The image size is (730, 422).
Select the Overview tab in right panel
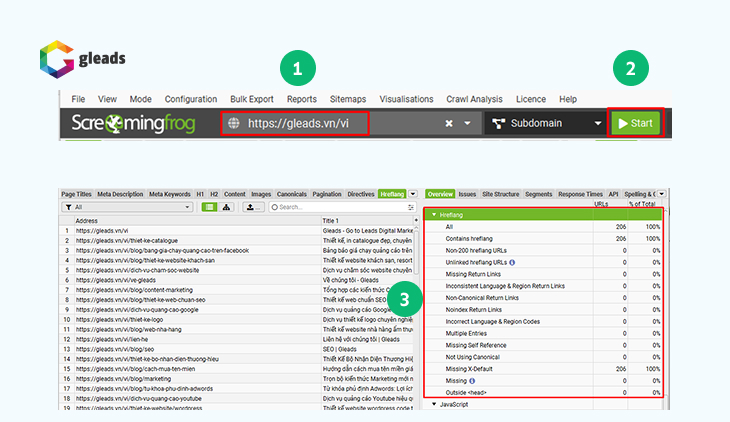point(440,194)
